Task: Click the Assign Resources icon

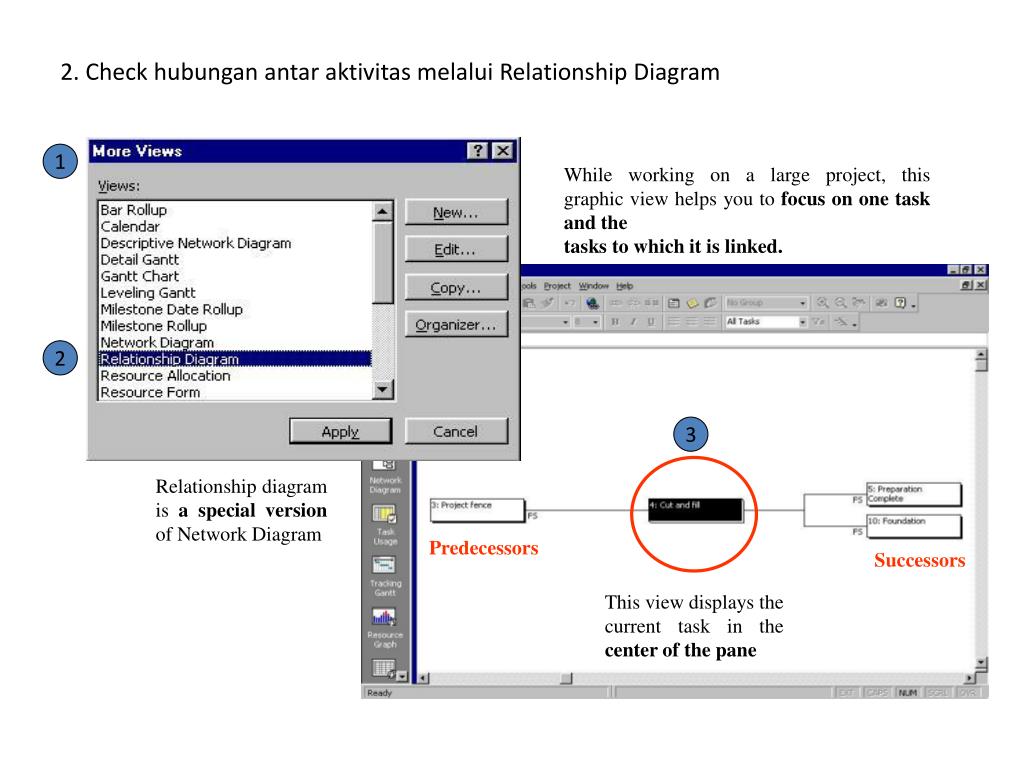Action: coord(711,303)
